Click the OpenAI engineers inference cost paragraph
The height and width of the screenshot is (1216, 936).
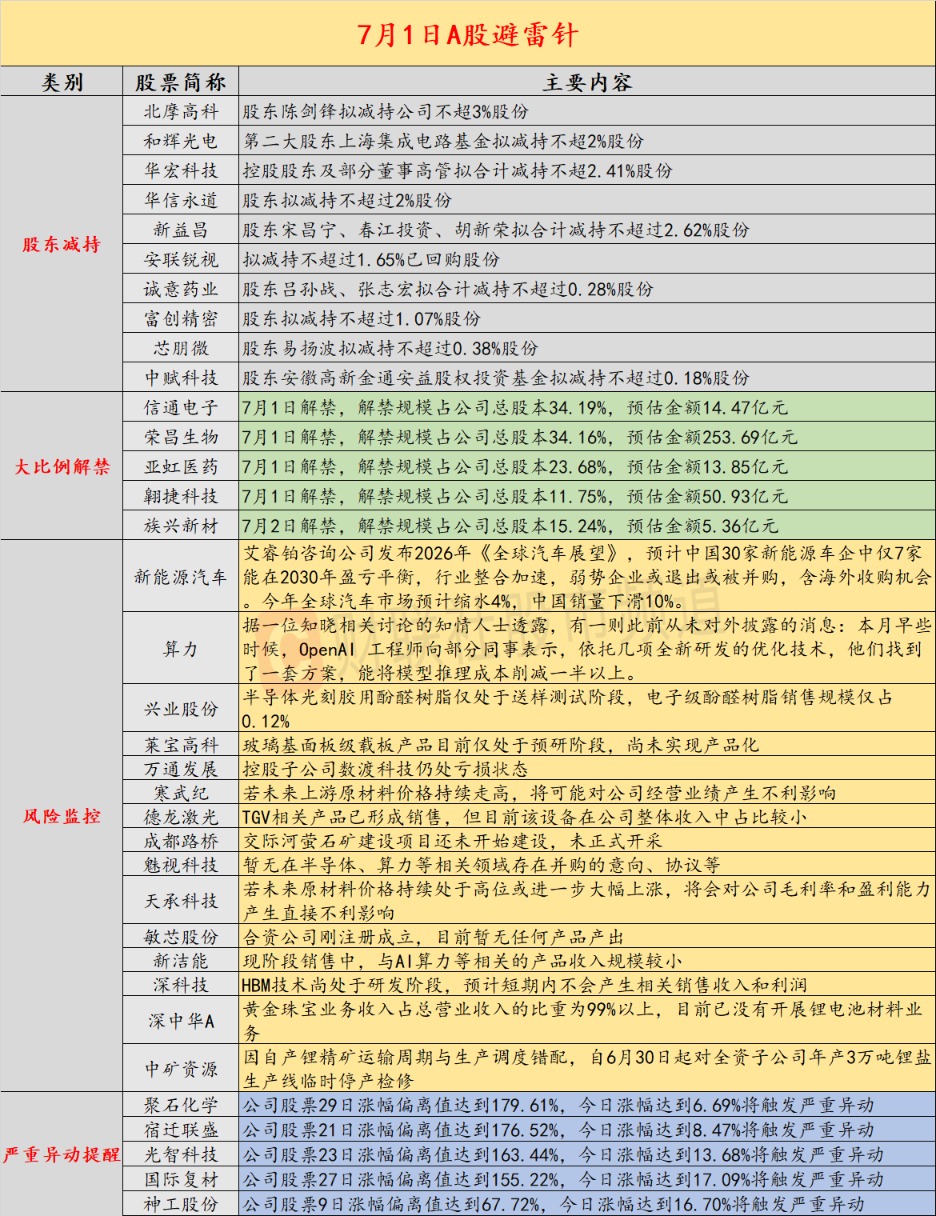coord(586,649)
